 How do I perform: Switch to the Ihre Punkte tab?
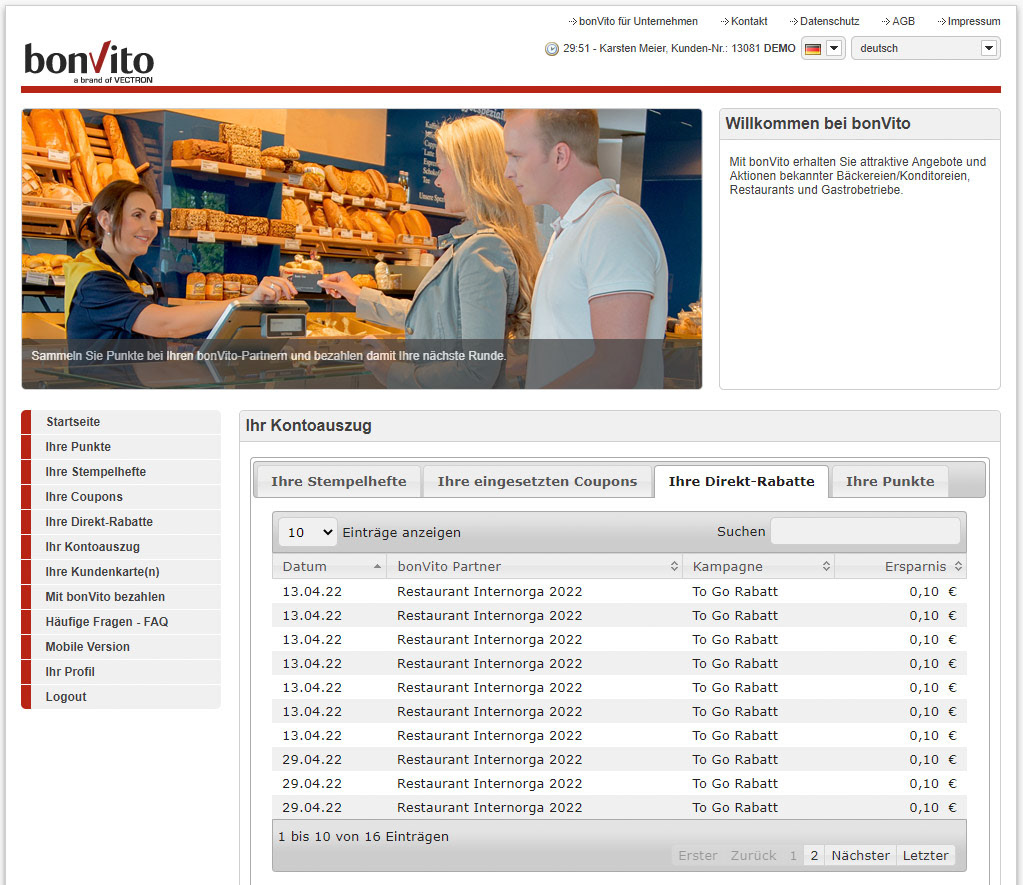(890, 482)
